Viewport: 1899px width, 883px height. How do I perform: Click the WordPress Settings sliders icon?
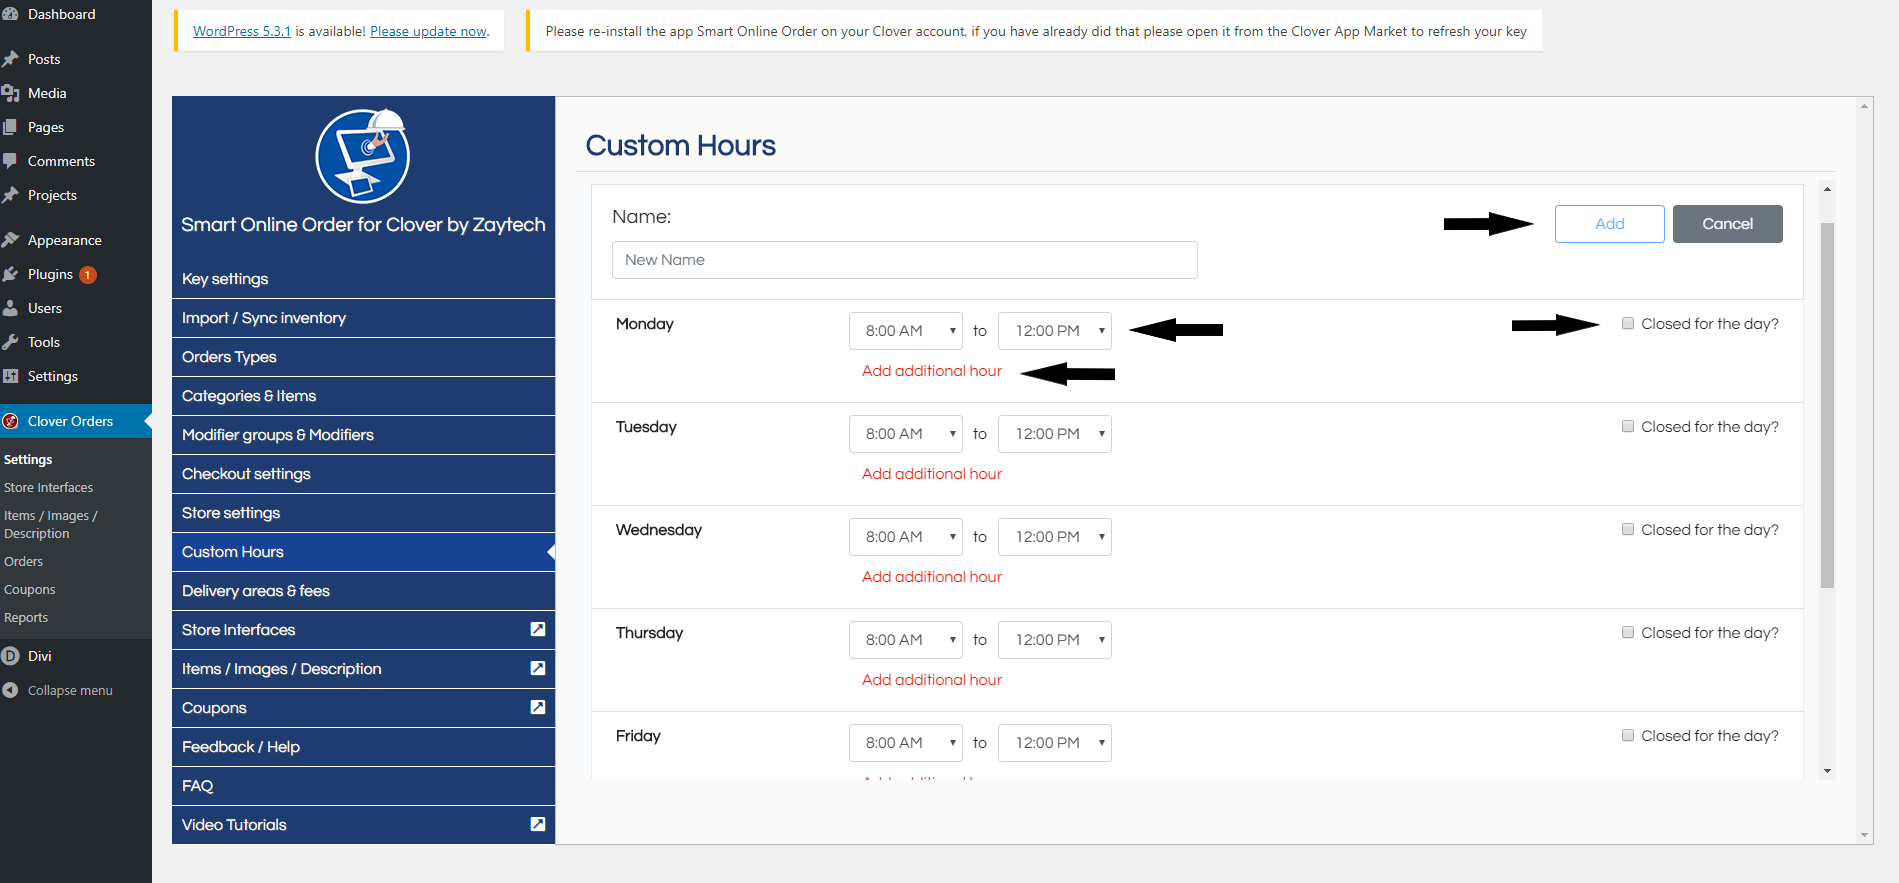point(11,376)
